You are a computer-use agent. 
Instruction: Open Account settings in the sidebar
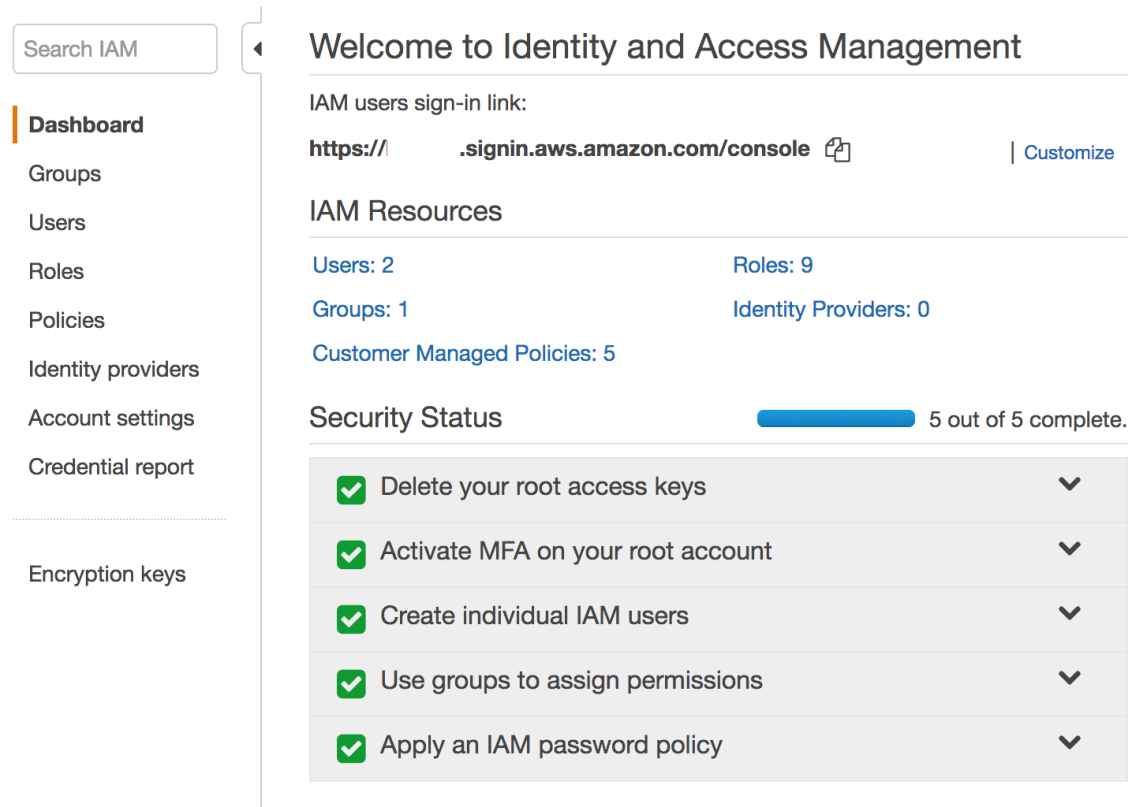point(111,418)
